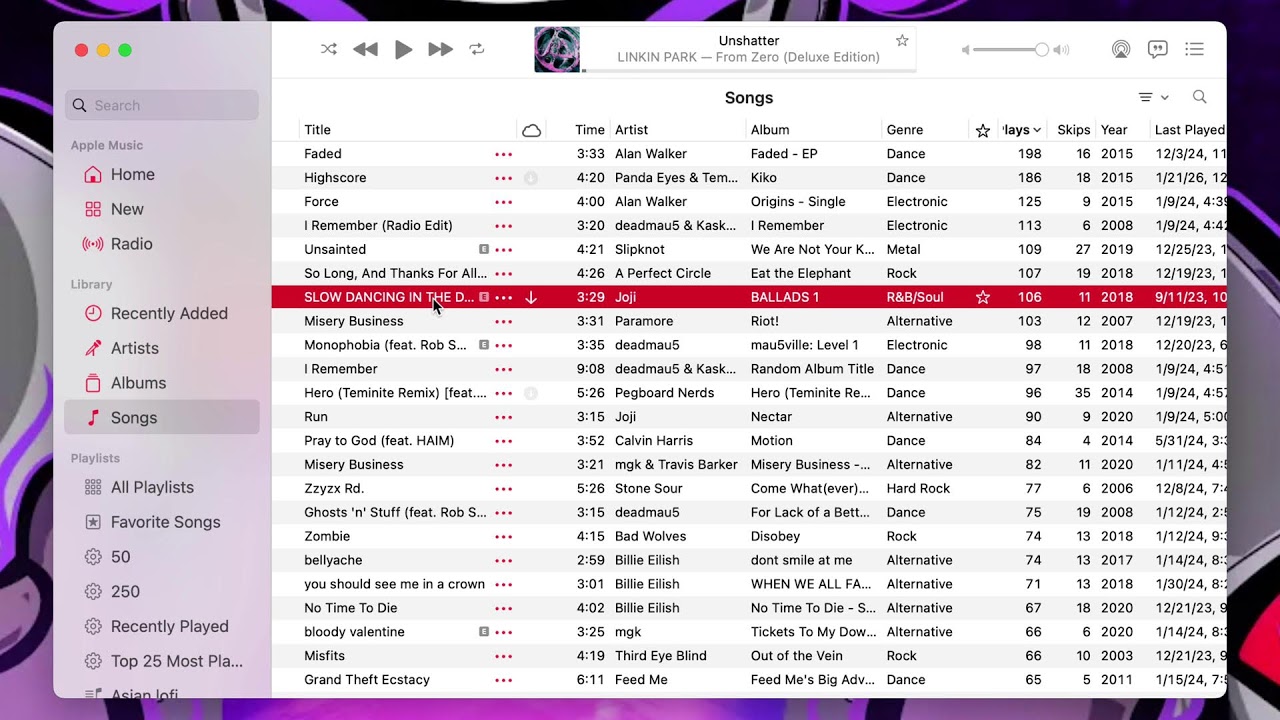The width and height of the screenshot is (1280, 720).
Task: Open the Artists library view
Action: coord(162,348)
